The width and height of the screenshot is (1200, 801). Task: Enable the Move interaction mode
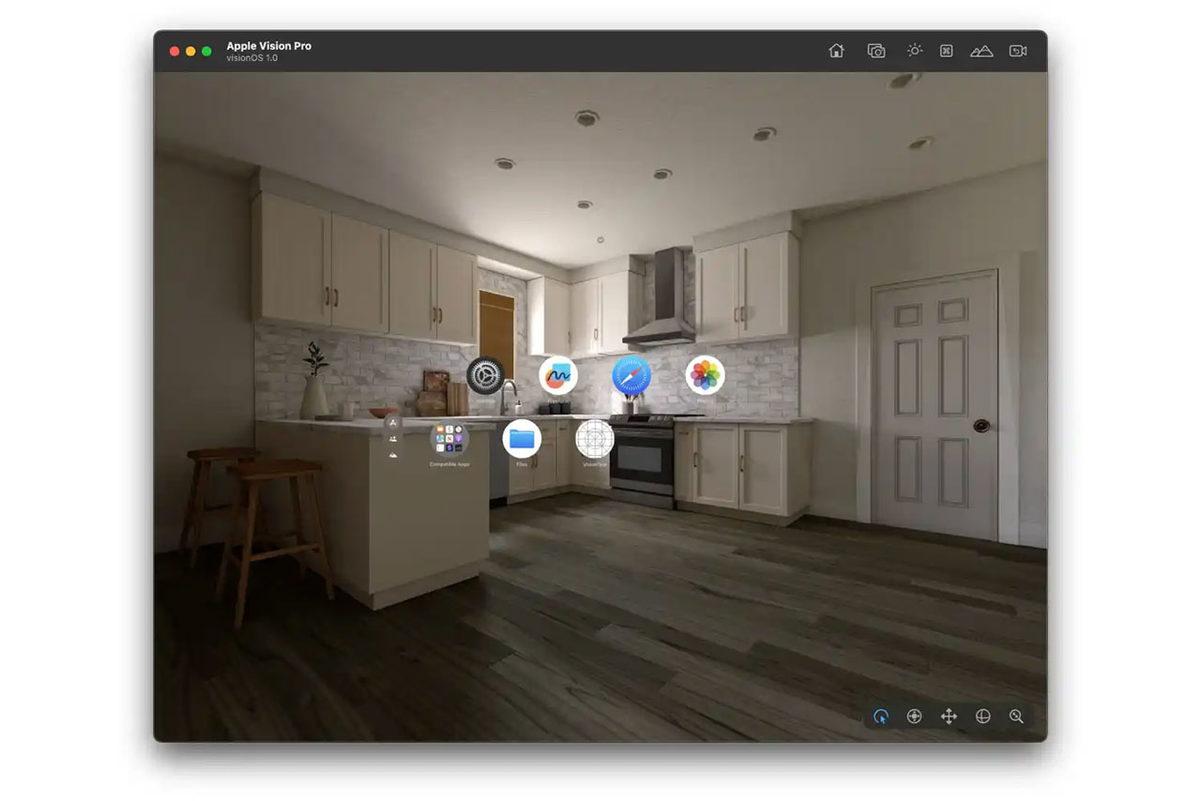pos(948,716)
